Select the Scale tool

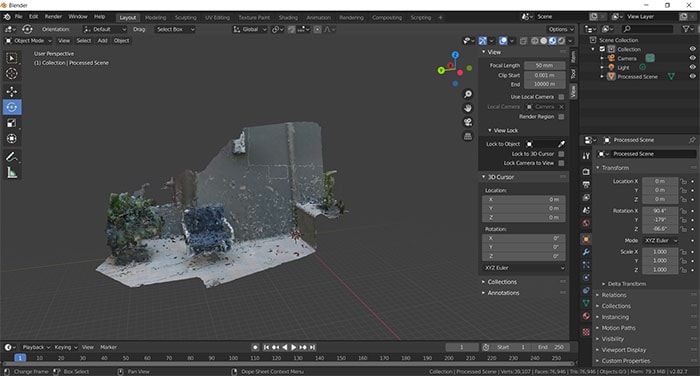coord(12,123)
